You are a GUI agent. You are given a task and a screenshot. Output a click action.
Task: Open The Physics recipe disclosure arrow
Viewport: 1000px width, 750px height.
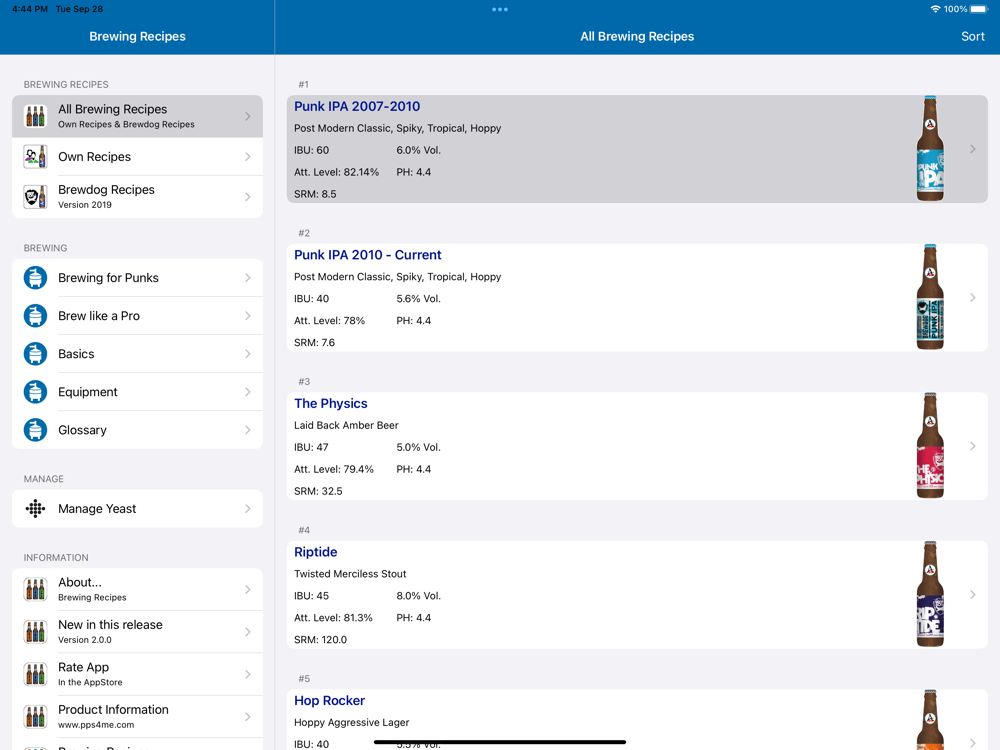[x=972, y=446]
